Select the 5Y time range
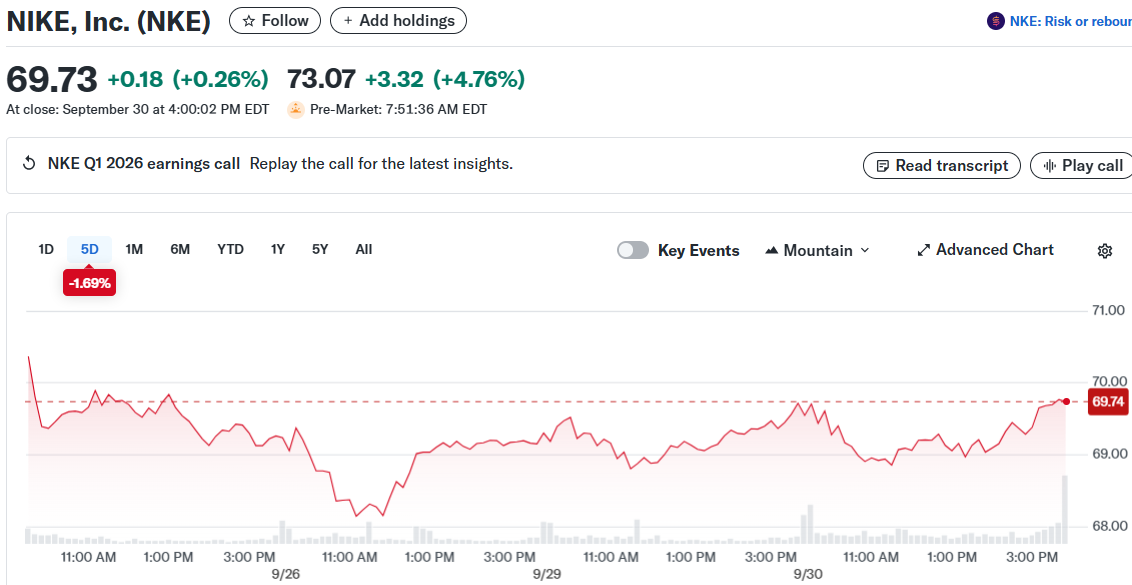Viewport: 1132px width, 585px height. click(320, 249)
